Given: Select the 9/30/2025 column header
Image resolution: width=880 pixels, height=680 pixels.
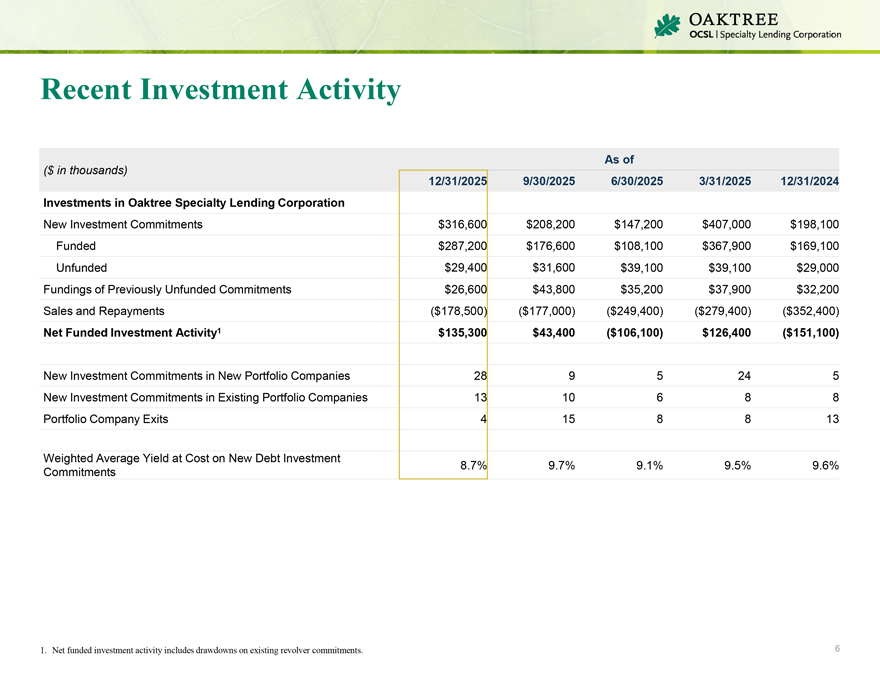Looking at the screenshot, I should (x=549, y=181).
